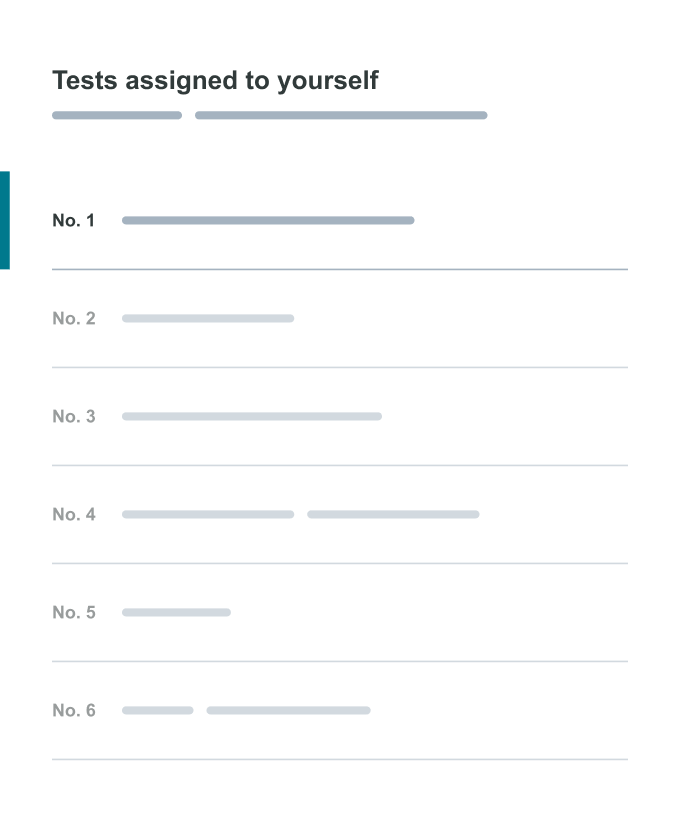Click the first short bar in row No. 6
This screenshot has width=680, height=840.
pyautogui.click(x=158, y=710)
